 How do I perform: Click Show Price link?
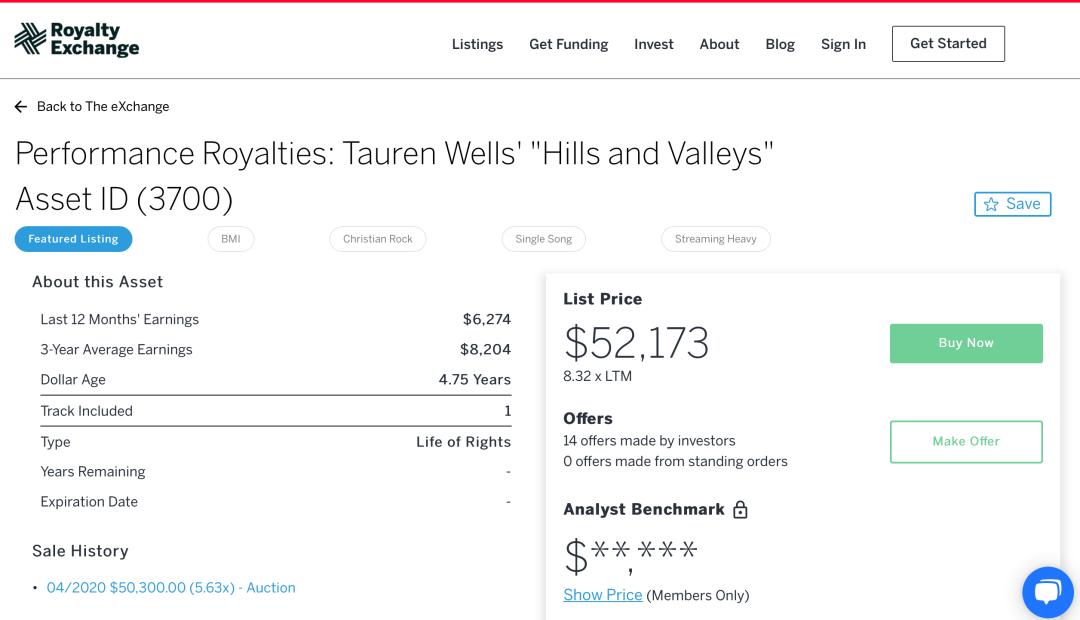[x=603, y=595]
